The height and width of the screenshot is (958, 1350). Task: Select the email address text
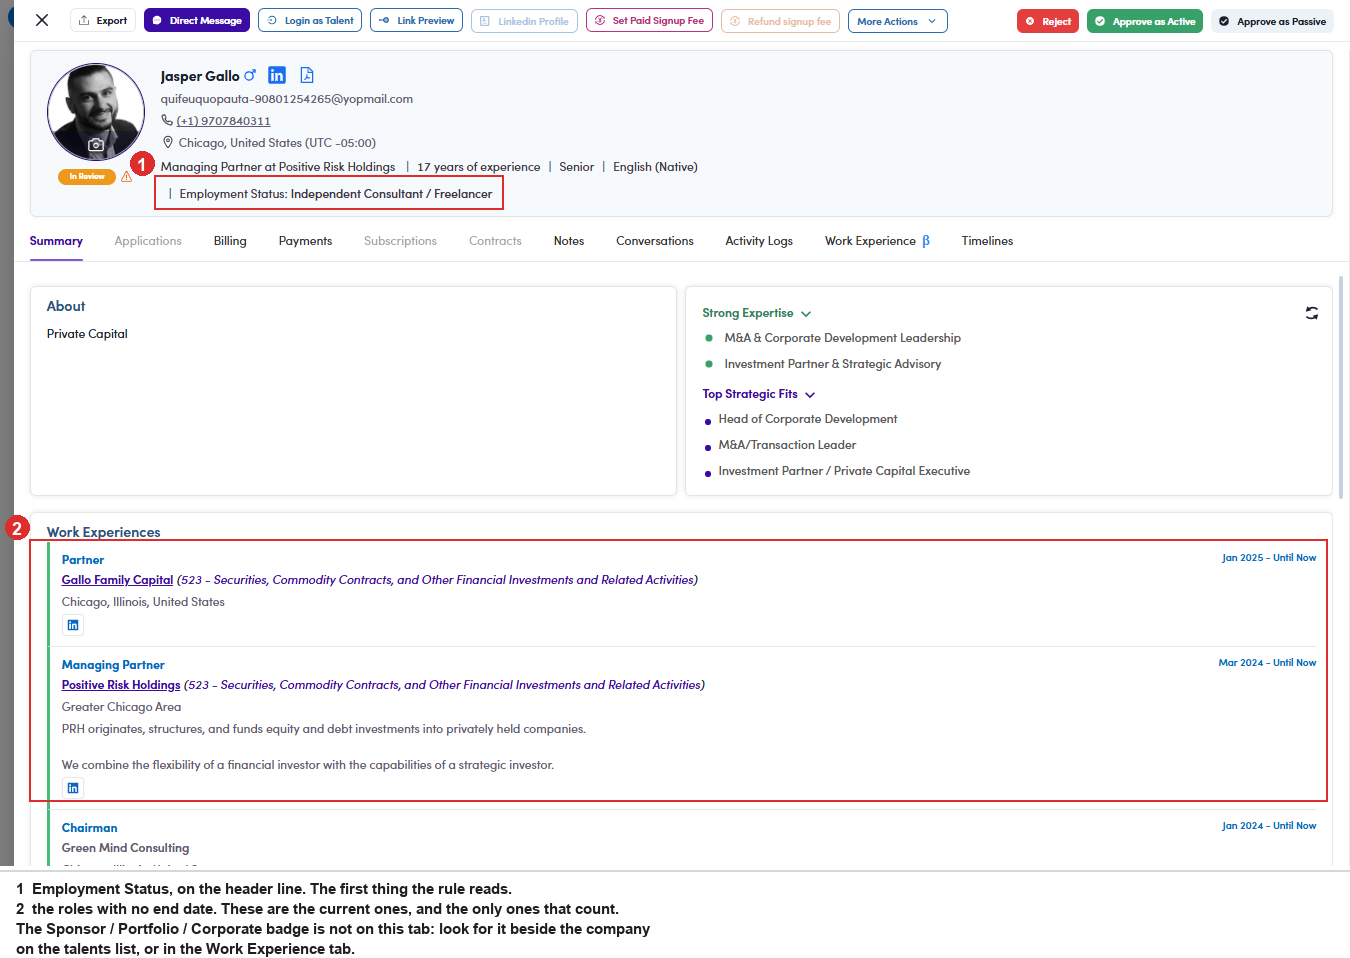(x=287, y=99)
